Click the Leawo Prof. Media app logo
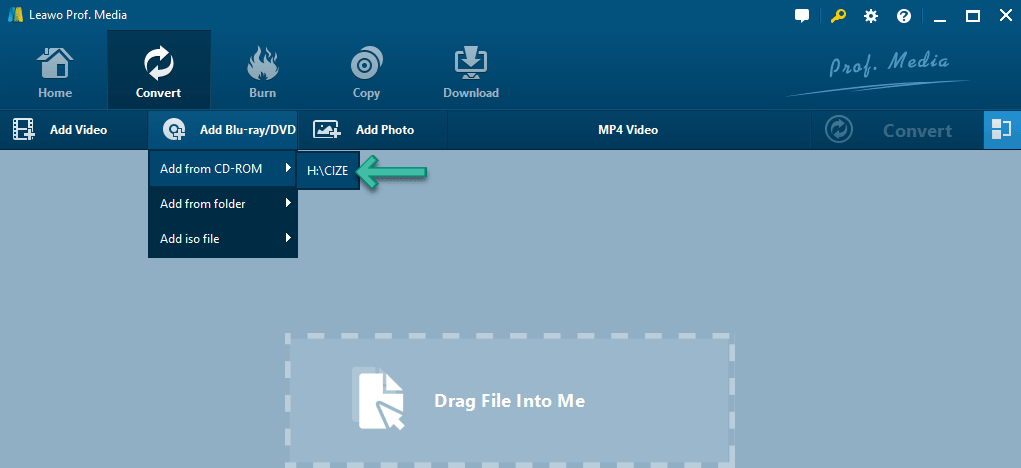 point(16,15)
